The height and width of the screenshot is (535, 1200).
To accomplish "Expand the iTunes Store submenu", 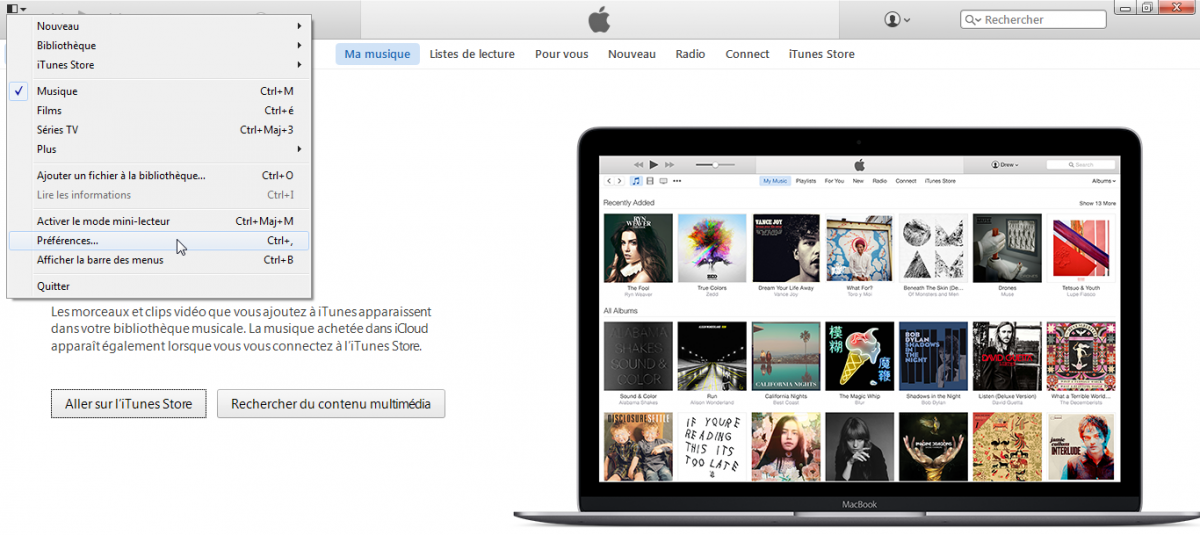I will [x=159, y=65].
